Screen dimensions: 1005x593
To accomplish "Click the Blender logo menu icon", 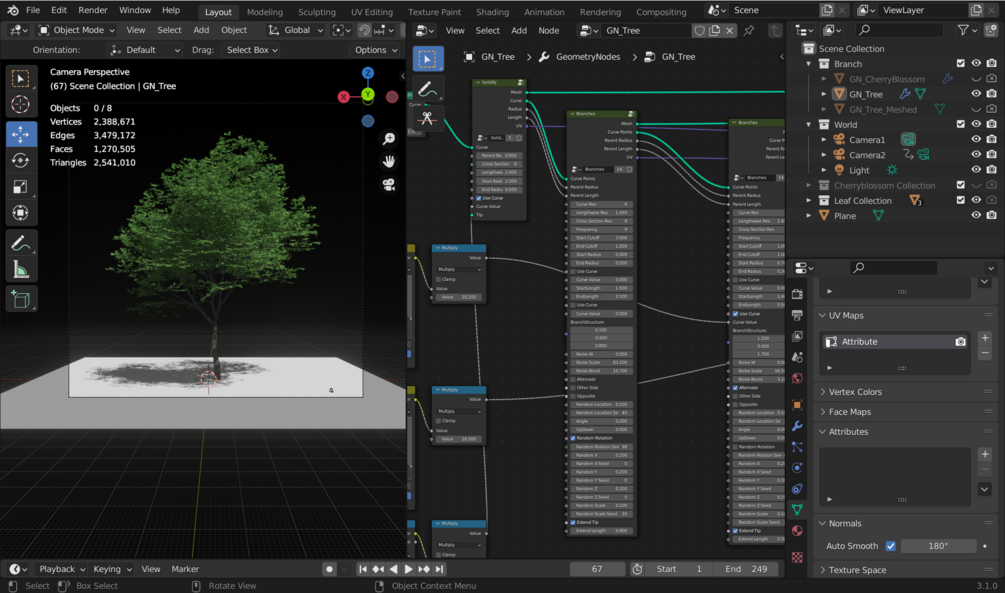I will point(12,10).
